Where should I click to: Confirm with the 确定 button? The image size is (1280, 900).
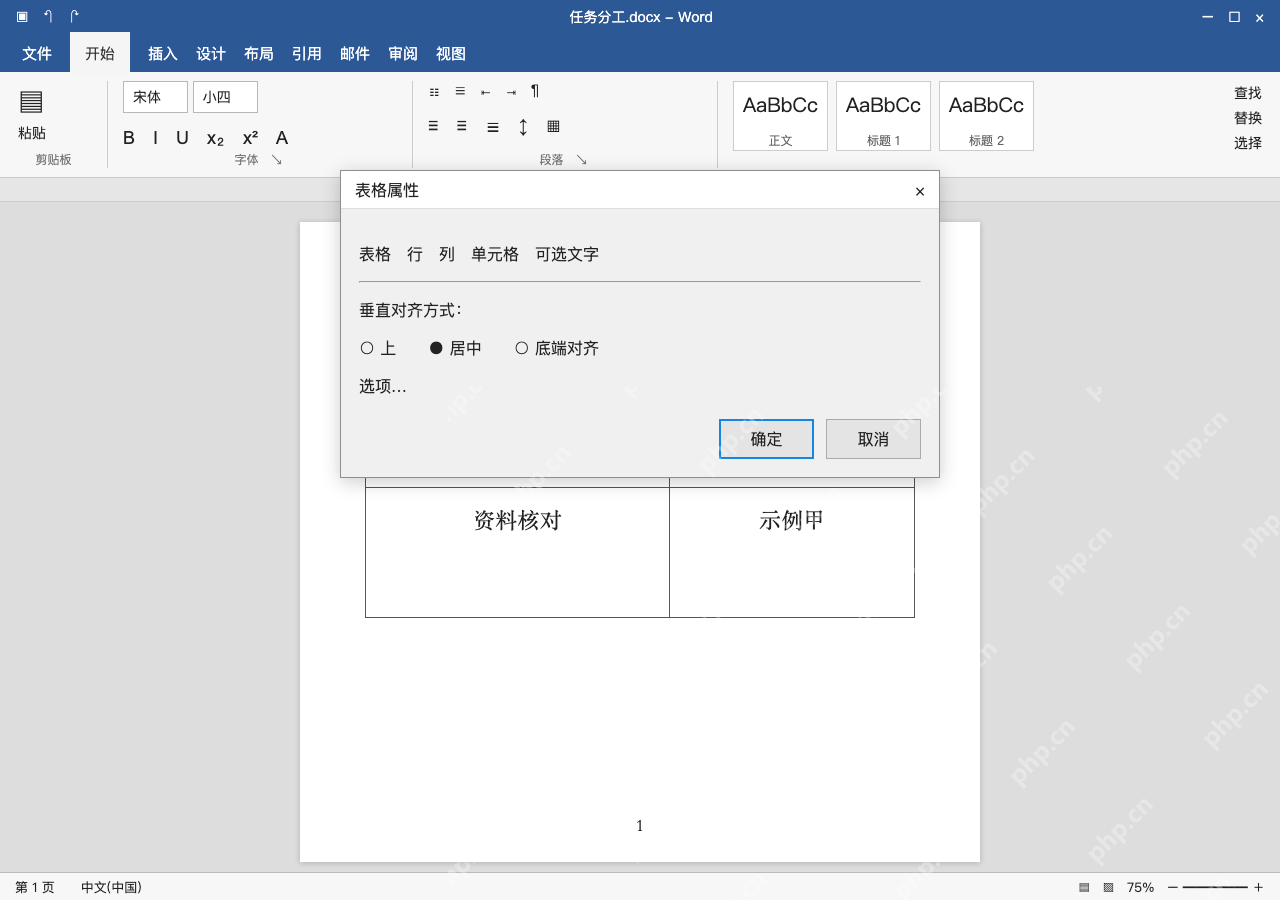click(766, 439)
